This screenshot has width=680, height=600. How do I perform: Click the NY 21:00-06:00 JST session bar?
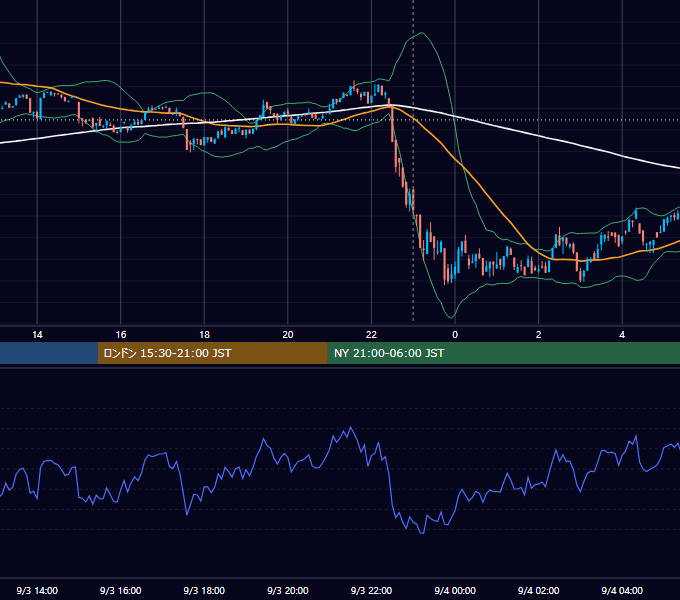pyautogui.click(x=503, y=353)
